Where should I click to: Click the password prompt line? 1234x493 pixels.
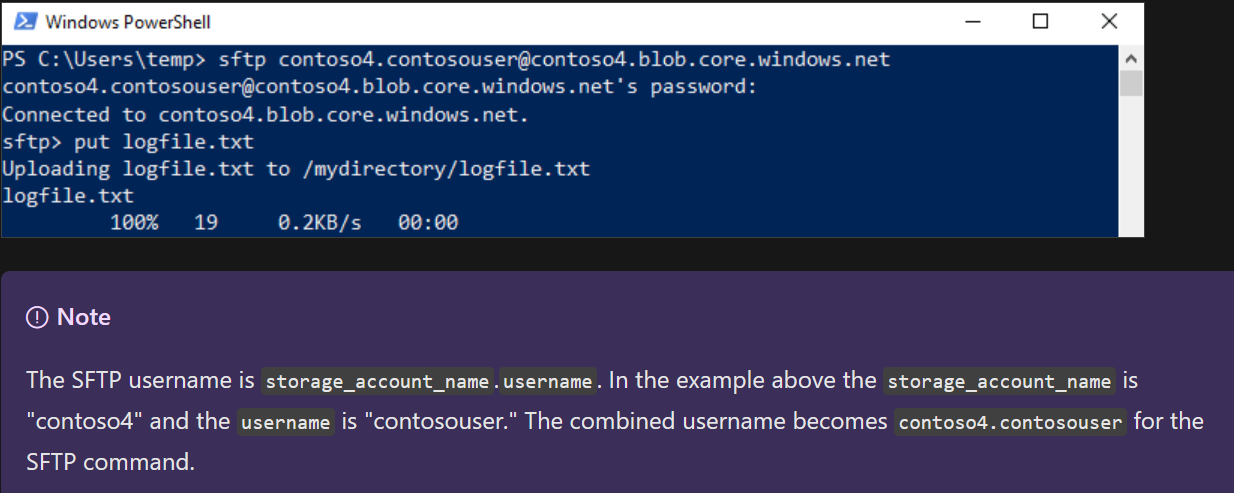[380, 87]
